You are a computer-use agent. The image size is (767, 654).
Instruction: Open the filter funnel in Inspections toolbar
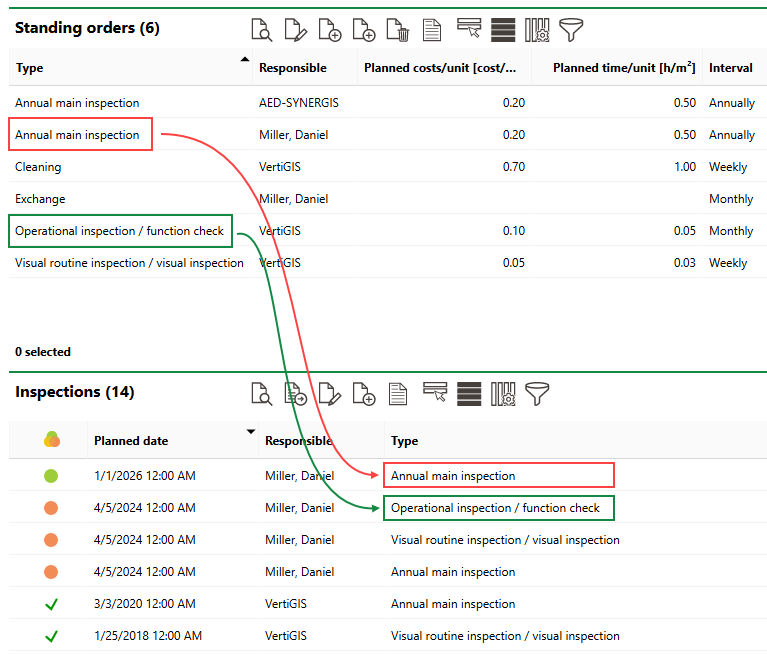(x=538, y=394)
